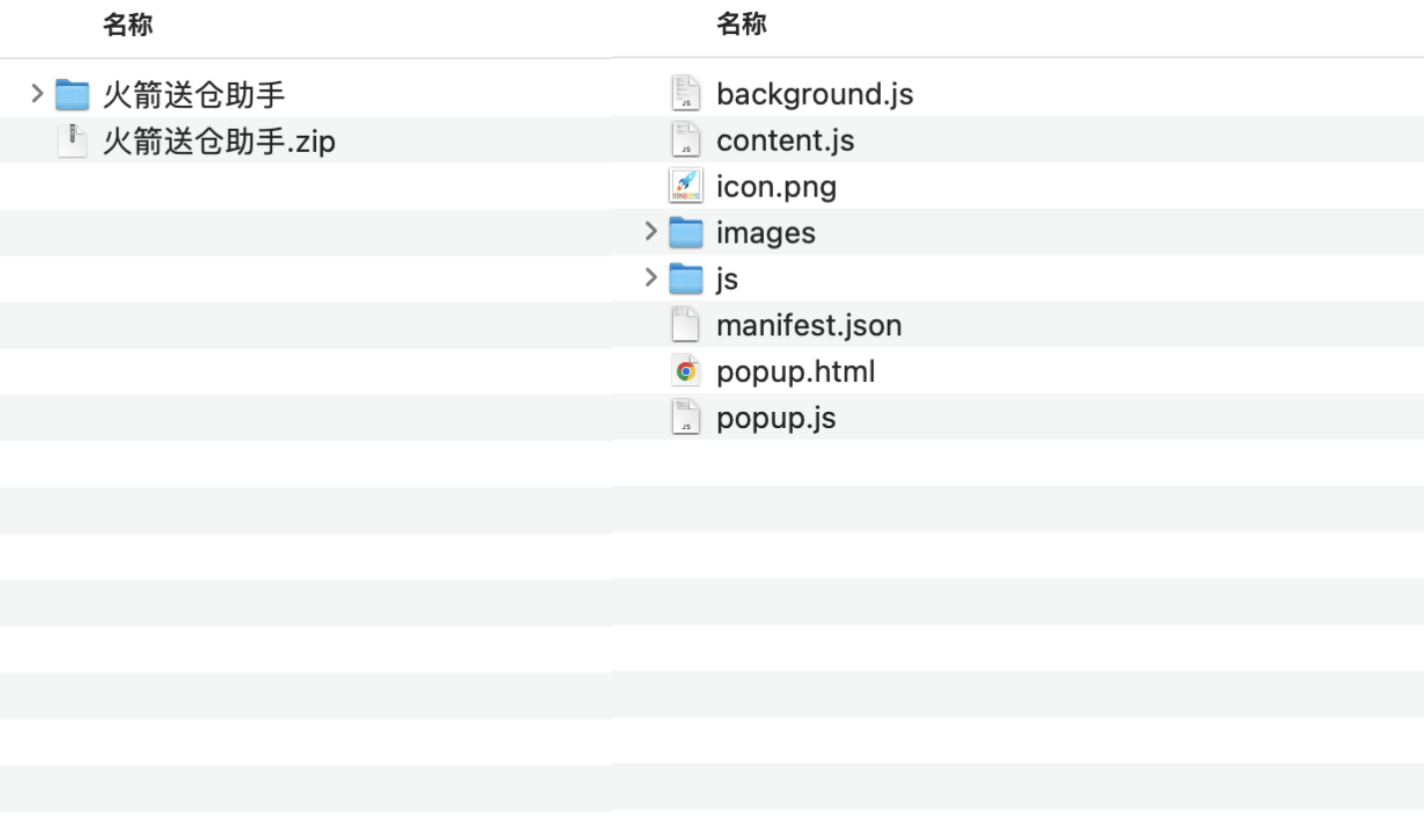Click the background.js file icon

685,94
